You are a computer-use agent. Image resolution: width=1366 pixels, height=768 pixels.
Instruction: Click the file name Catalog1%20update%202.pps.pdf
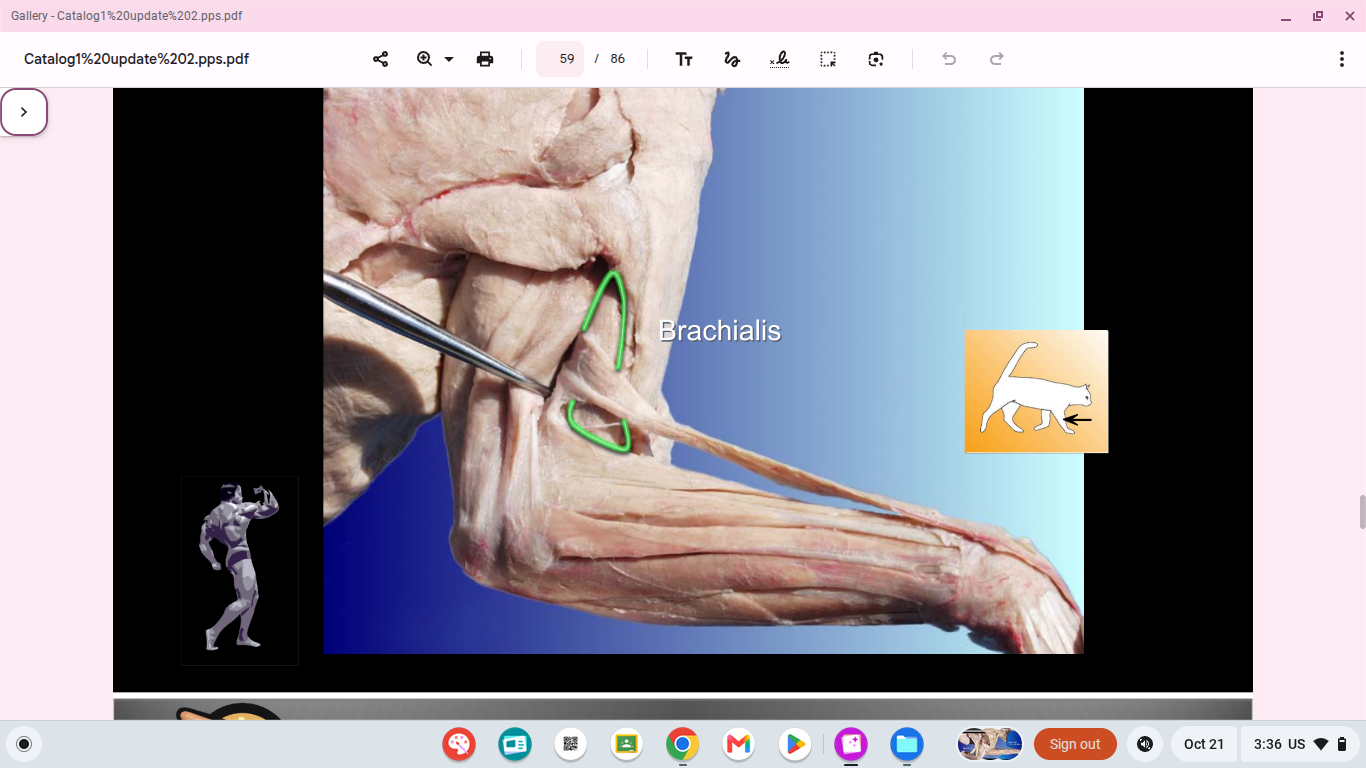137,59
